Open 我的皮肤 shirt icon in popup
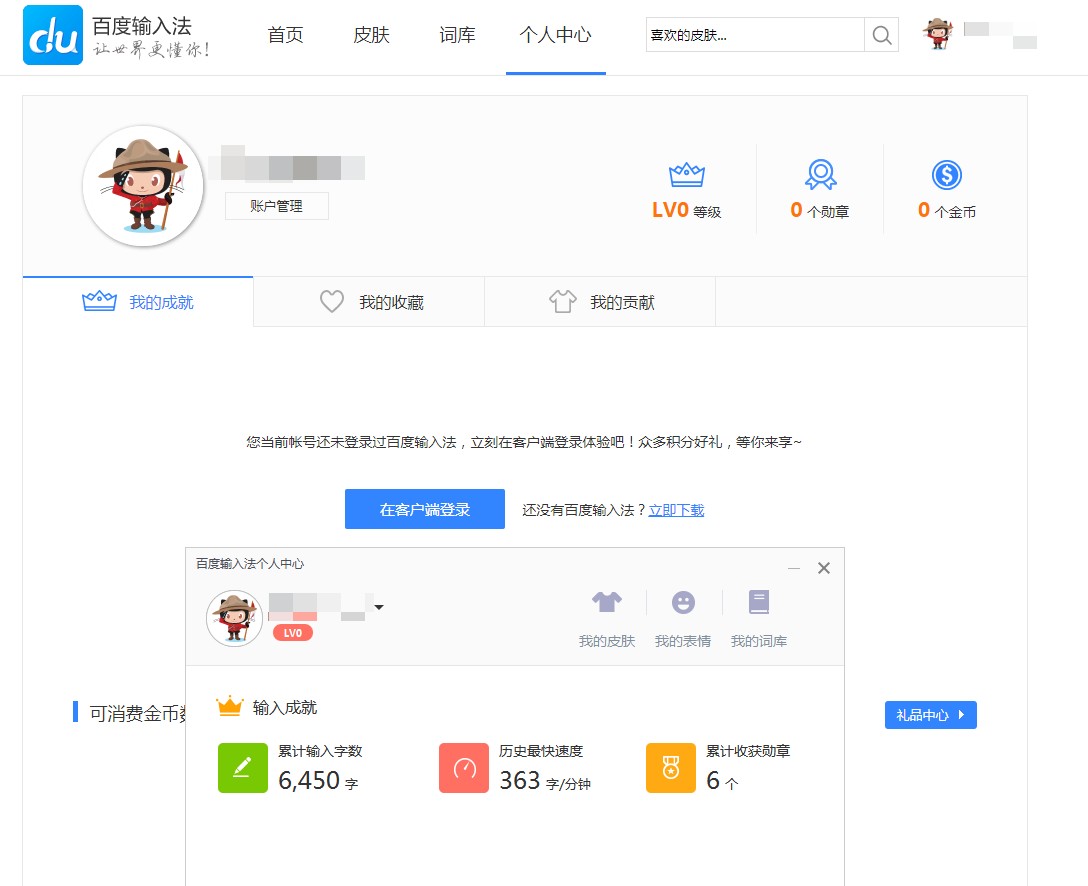This screenshot has height=886, width=1088. coord(606,602)
